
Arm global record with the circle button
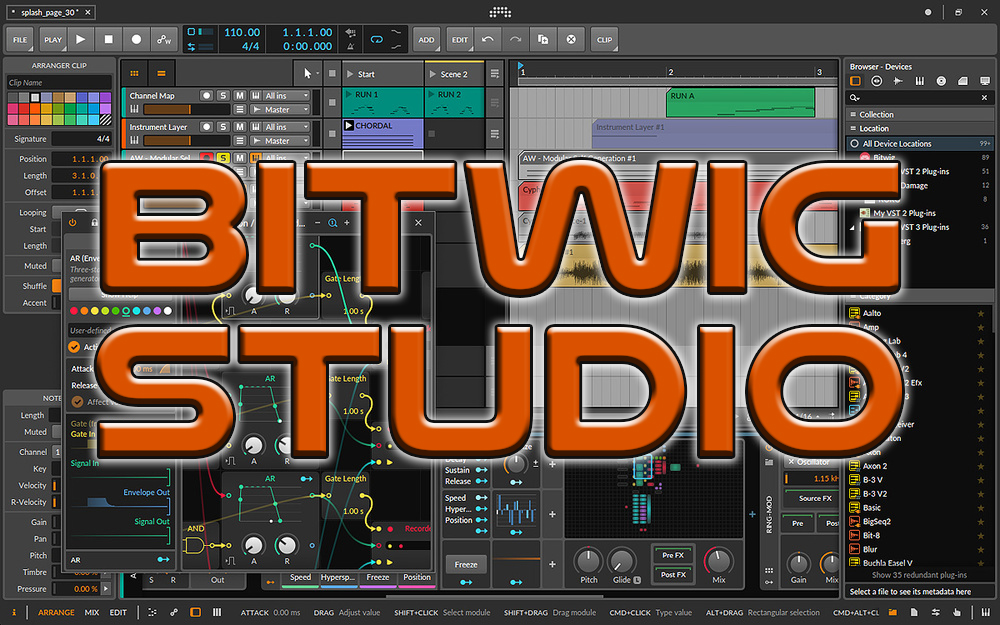coord(136,40)
